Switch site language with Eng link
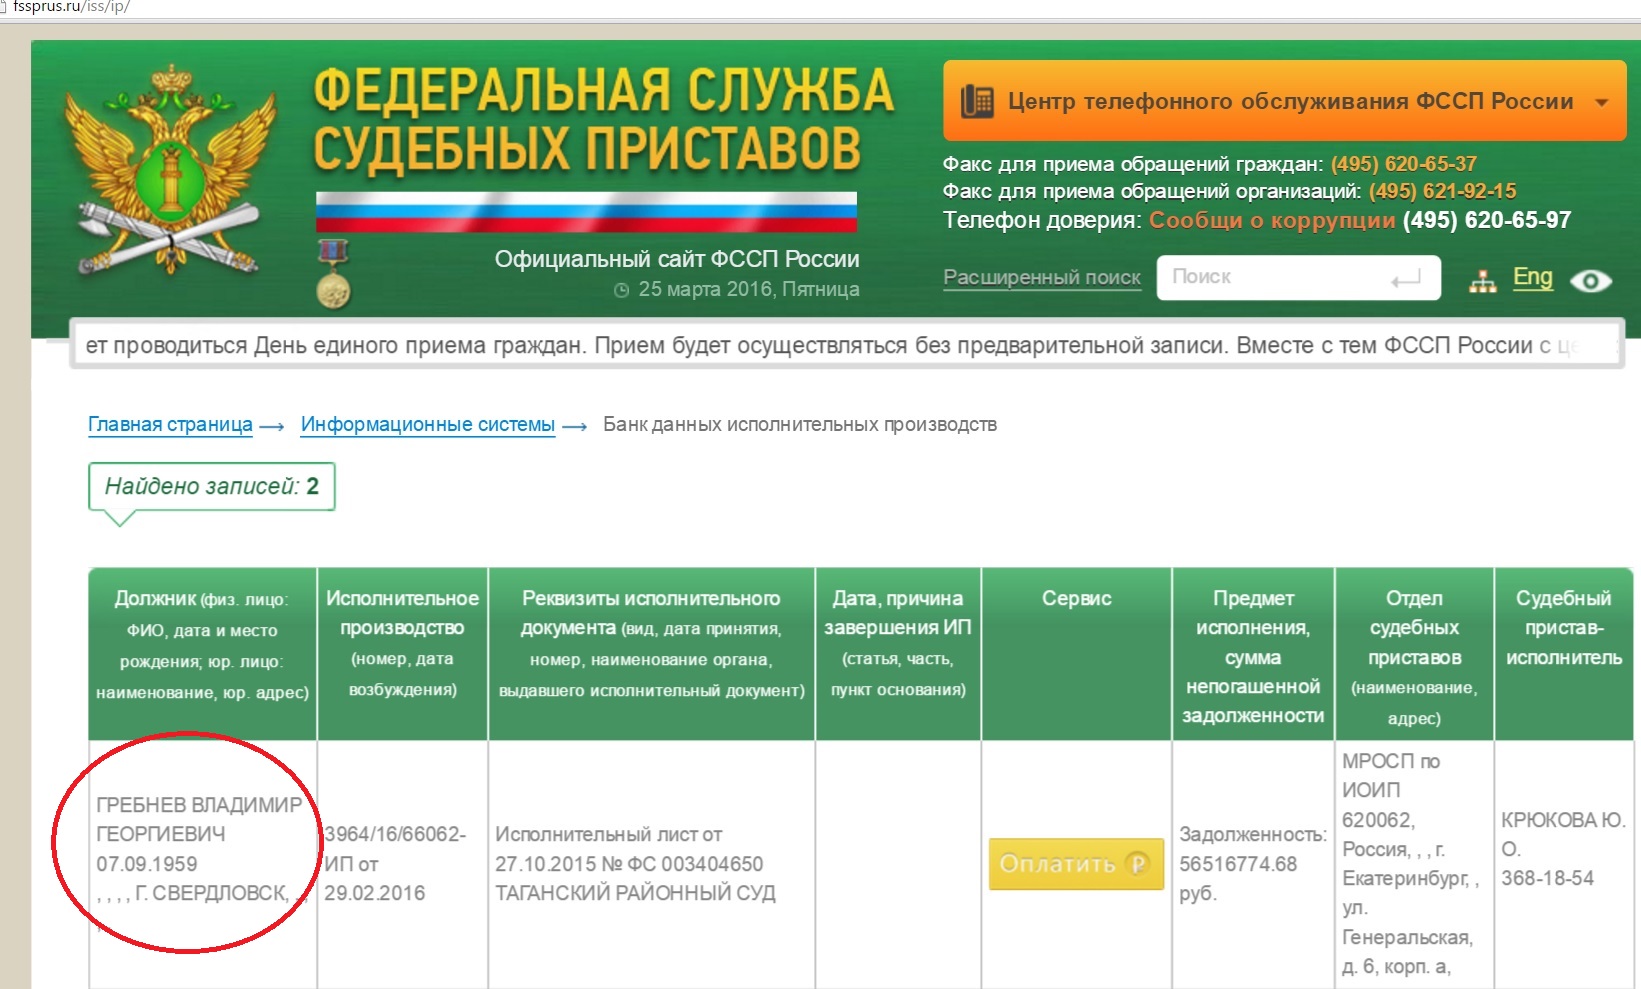This screenshot has height=989, width=1641. pyautogui.click(x=1532, y=277)
